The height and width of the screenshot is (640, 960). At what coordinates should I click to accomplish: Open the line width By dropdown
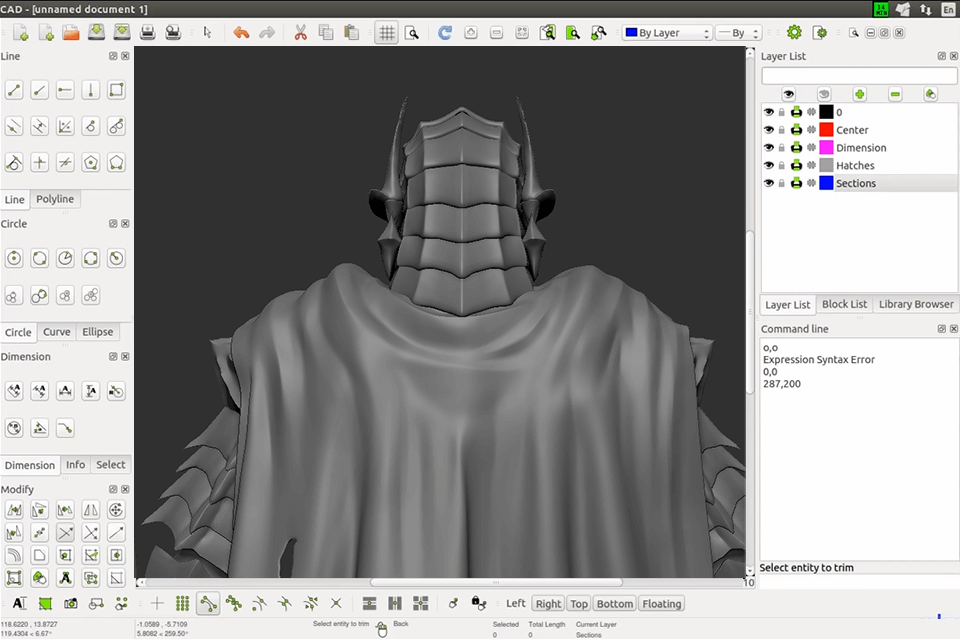tap(737, 32)
